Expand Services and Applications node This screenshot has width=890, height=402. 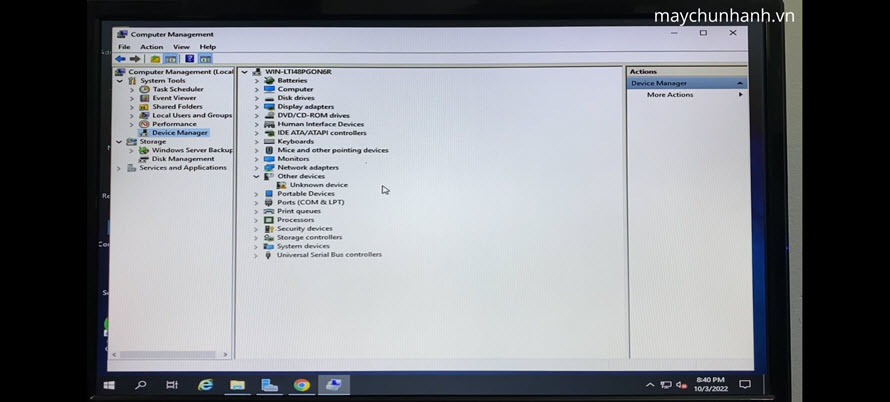point(119,168)
